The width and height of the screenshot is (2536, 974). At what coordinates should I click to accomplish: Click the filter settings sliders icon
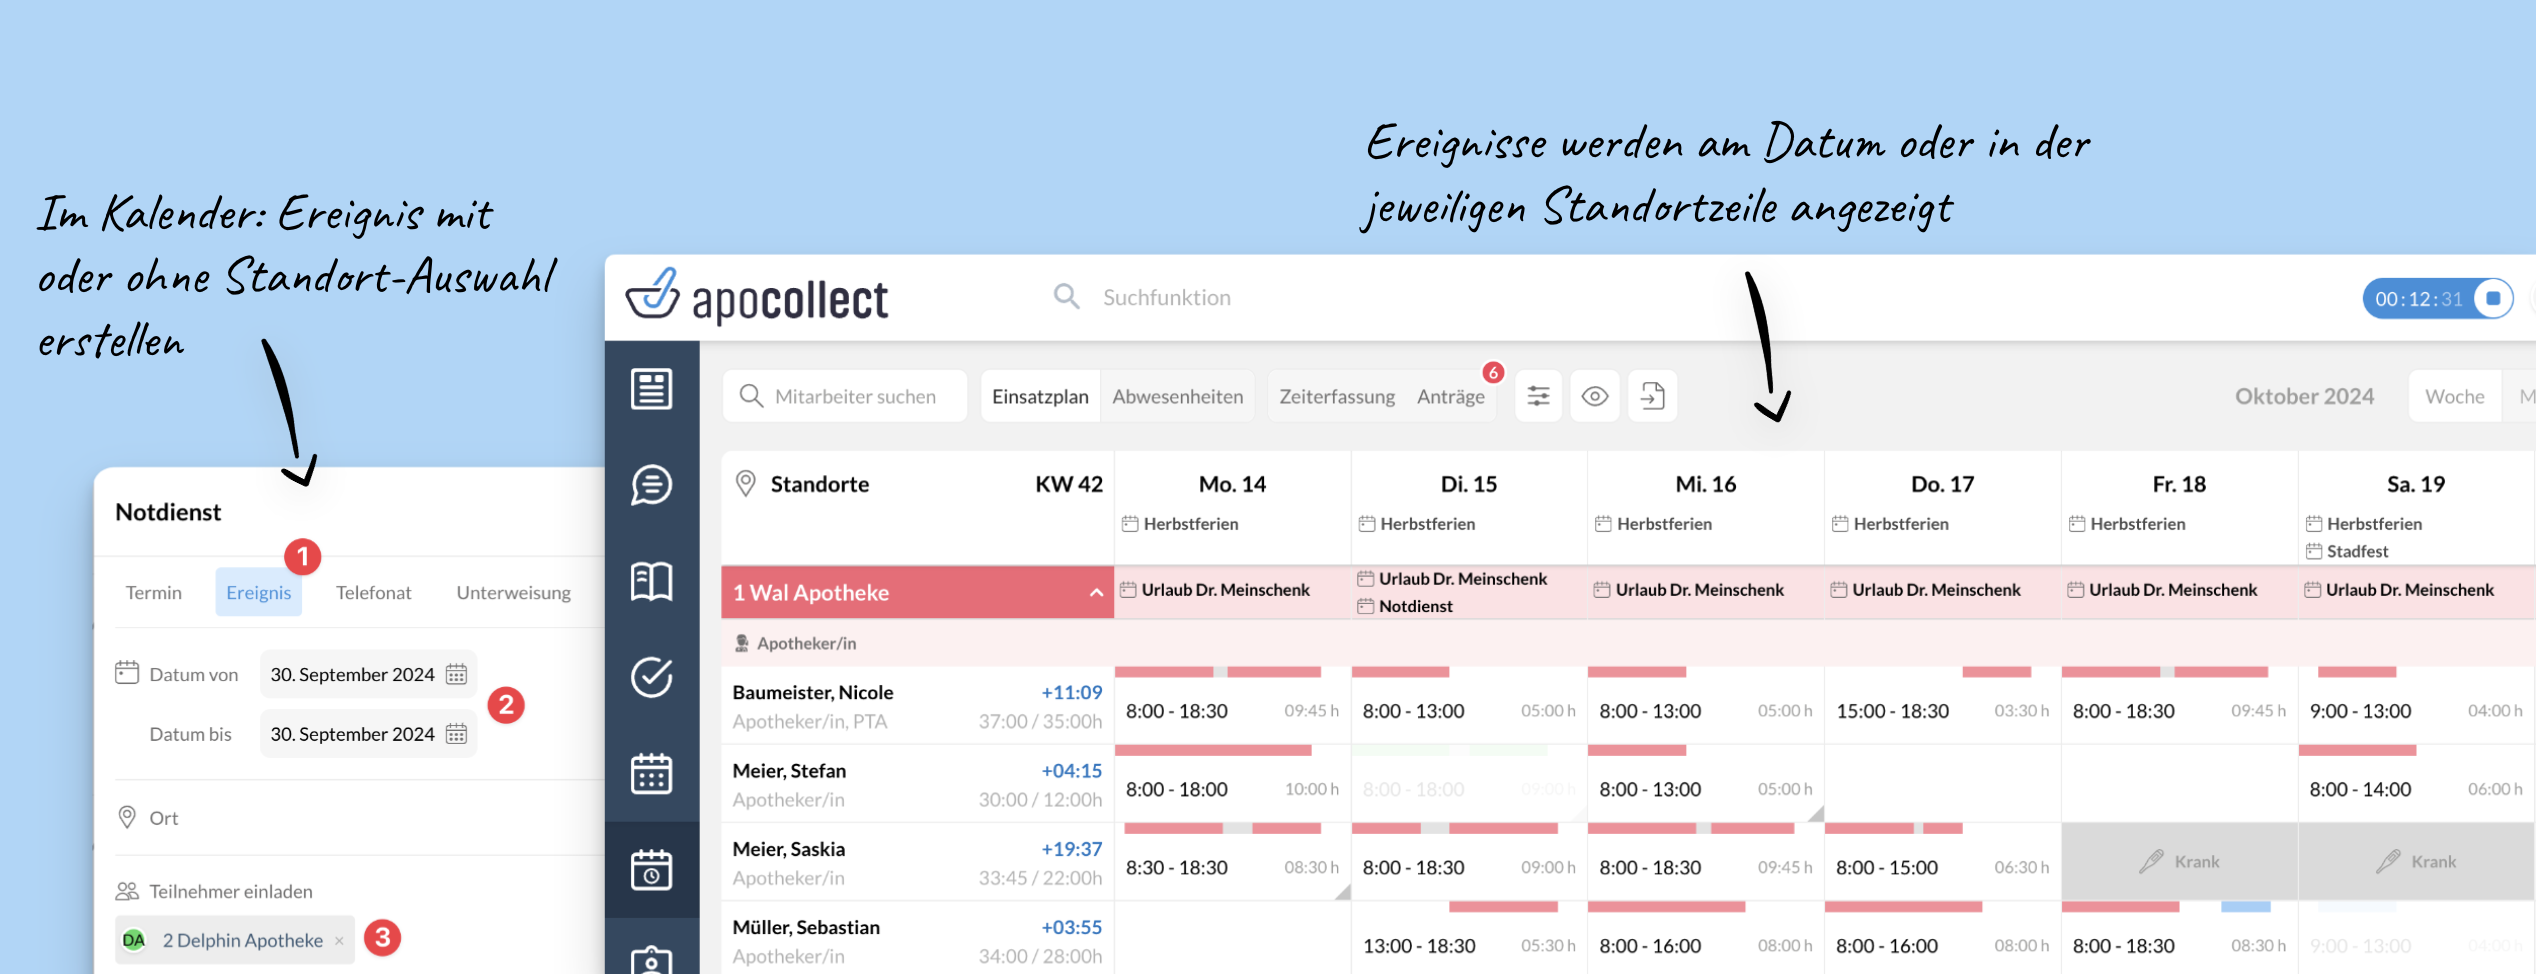coord(1538,396)
